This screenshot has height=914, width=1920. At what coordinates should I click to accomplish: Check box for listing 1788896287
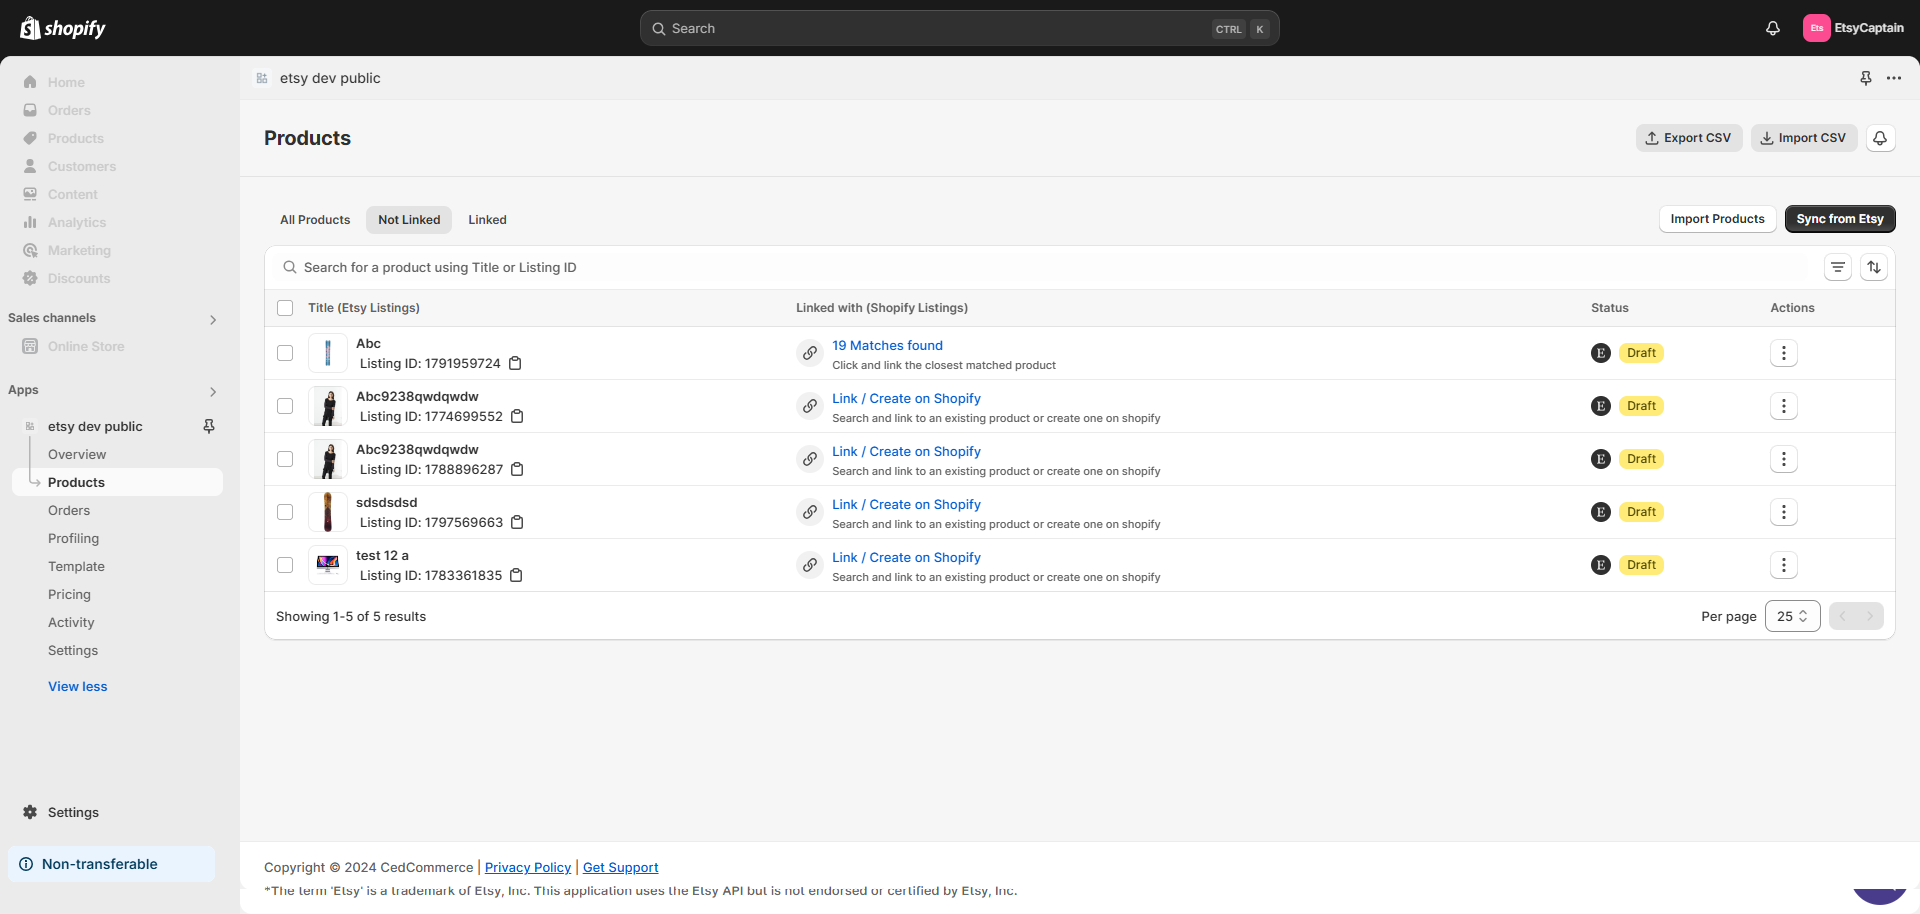tap(285, 459)
